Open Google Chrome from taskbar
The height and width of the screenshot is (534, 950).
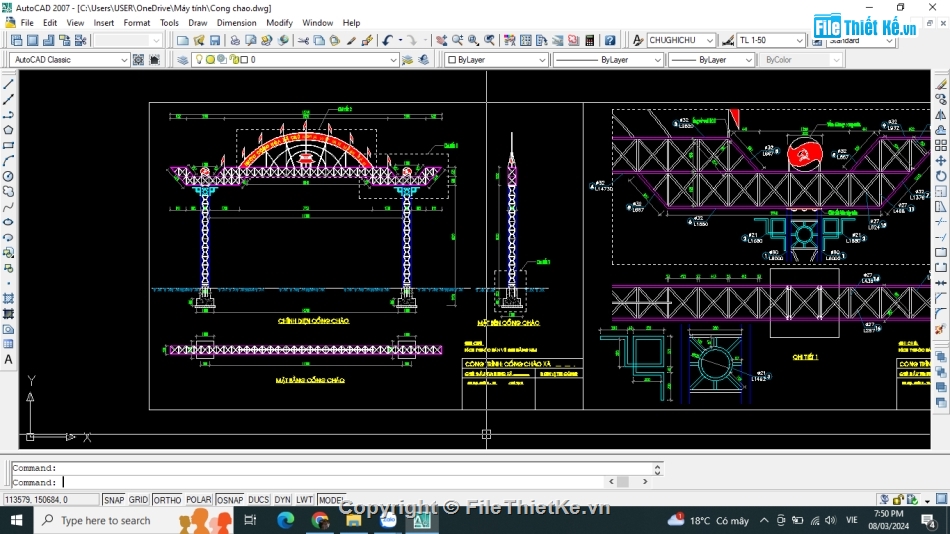pos(320,520)
